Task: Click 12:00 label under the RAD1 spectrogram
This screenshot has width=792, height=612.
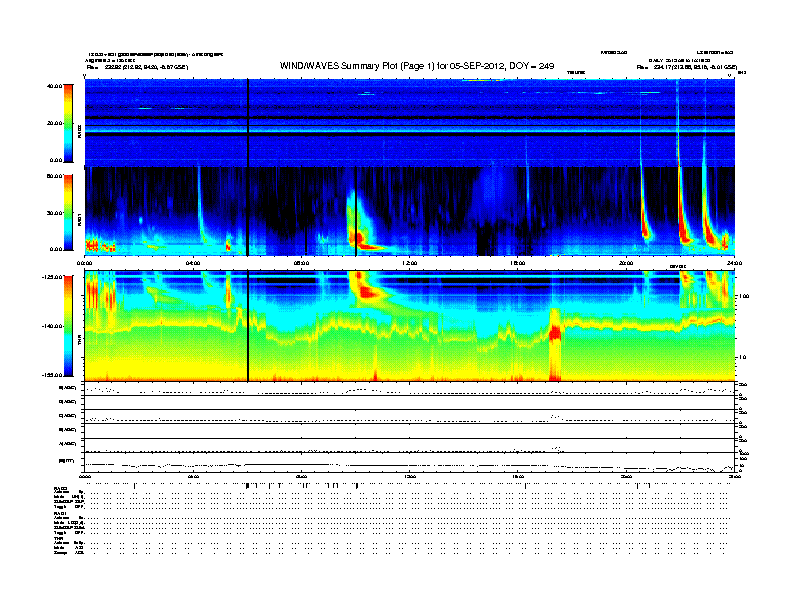Action: tap(410, 263)
